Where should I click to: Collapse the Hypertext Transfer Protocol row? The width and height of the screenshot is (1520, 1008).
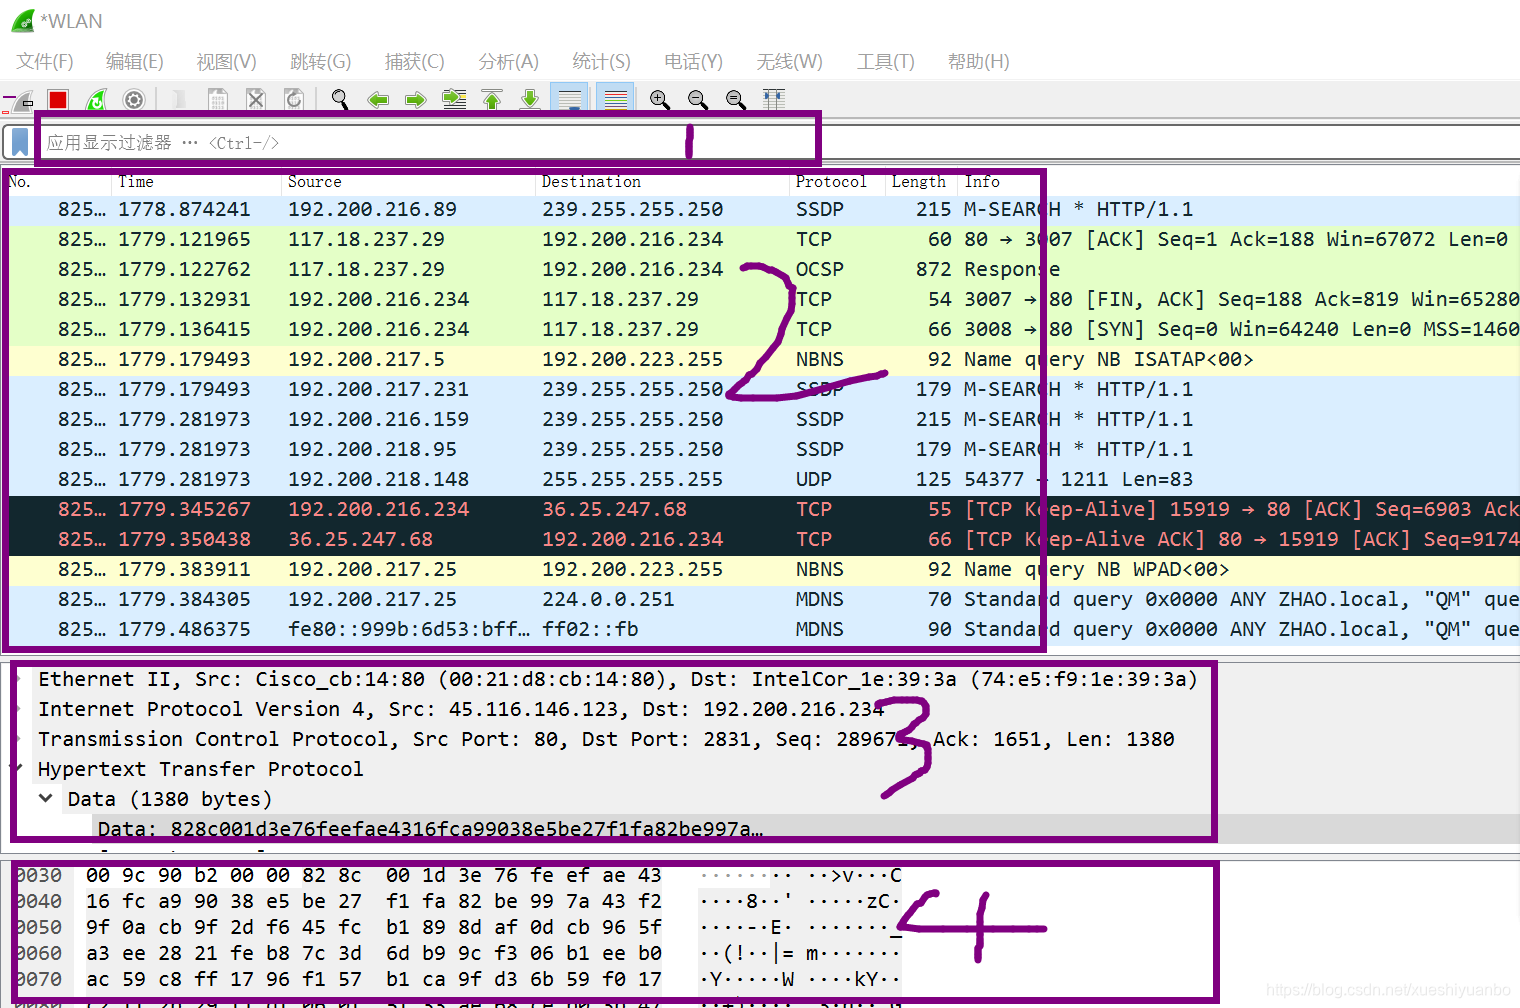[16, 769]
